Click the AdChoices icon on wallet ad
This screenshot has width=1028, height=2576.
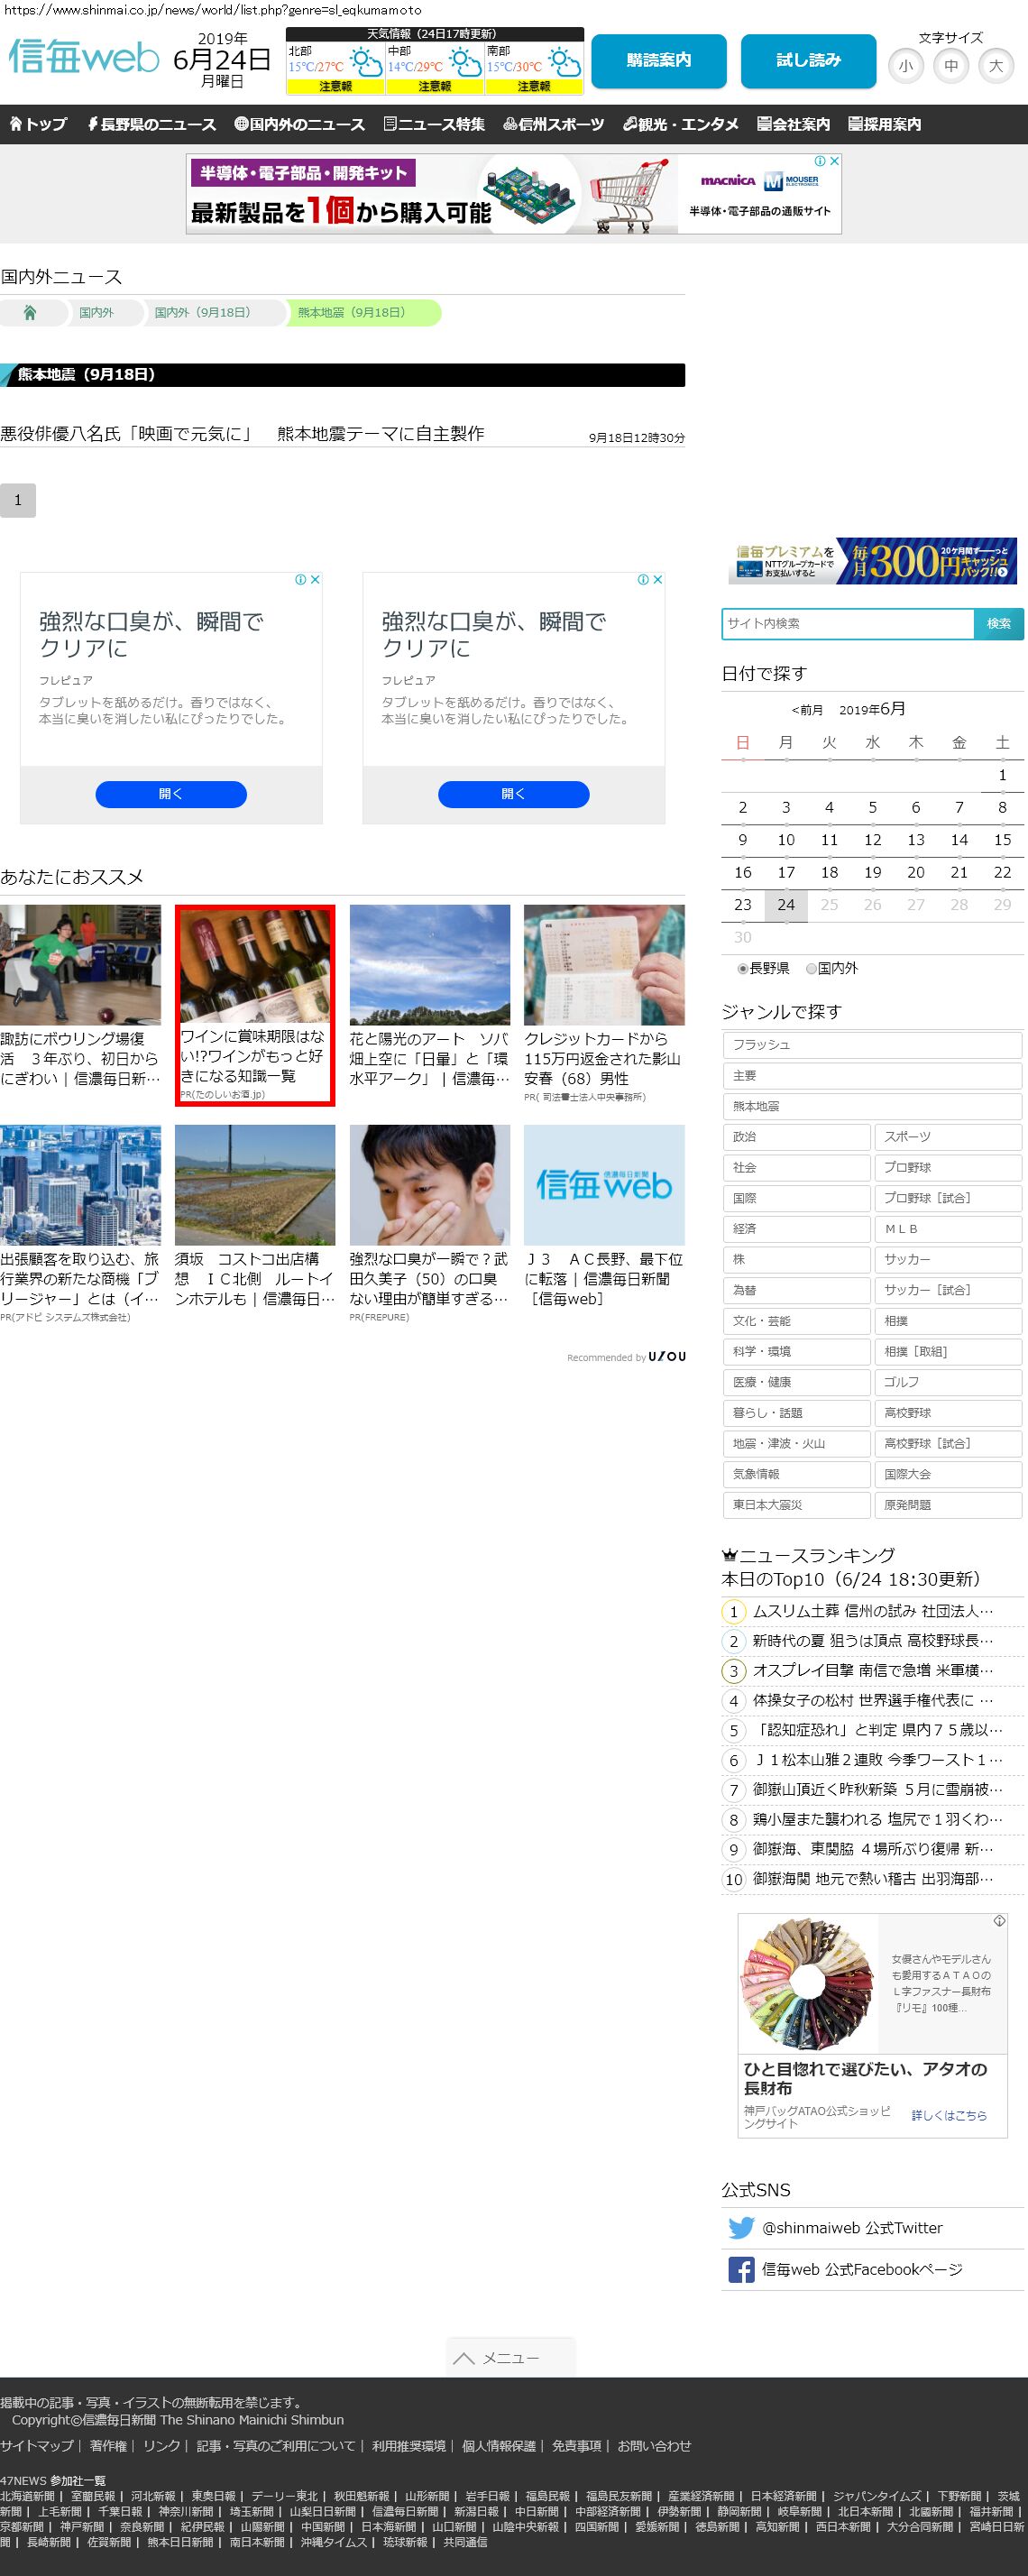point(998,1920)
